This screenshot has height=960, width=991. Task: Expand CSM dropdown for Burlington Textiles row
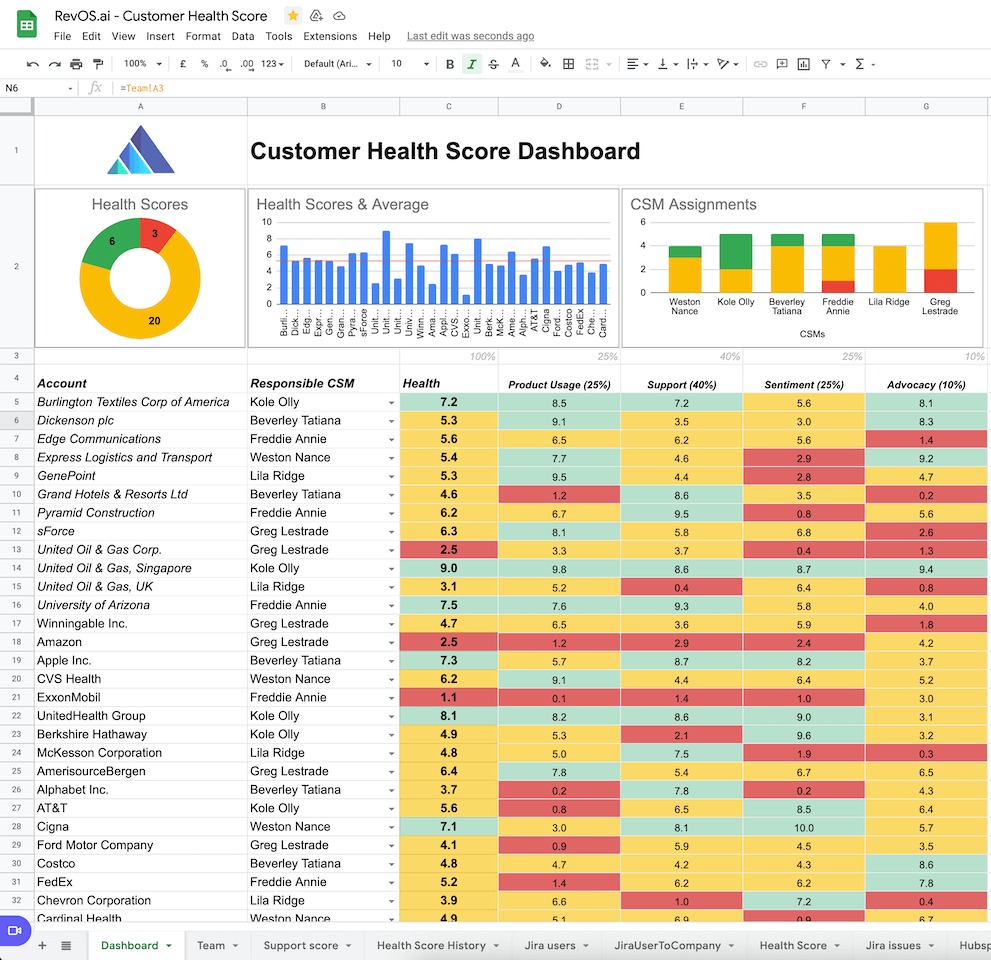pyautogui.click(x=391, y=402)
